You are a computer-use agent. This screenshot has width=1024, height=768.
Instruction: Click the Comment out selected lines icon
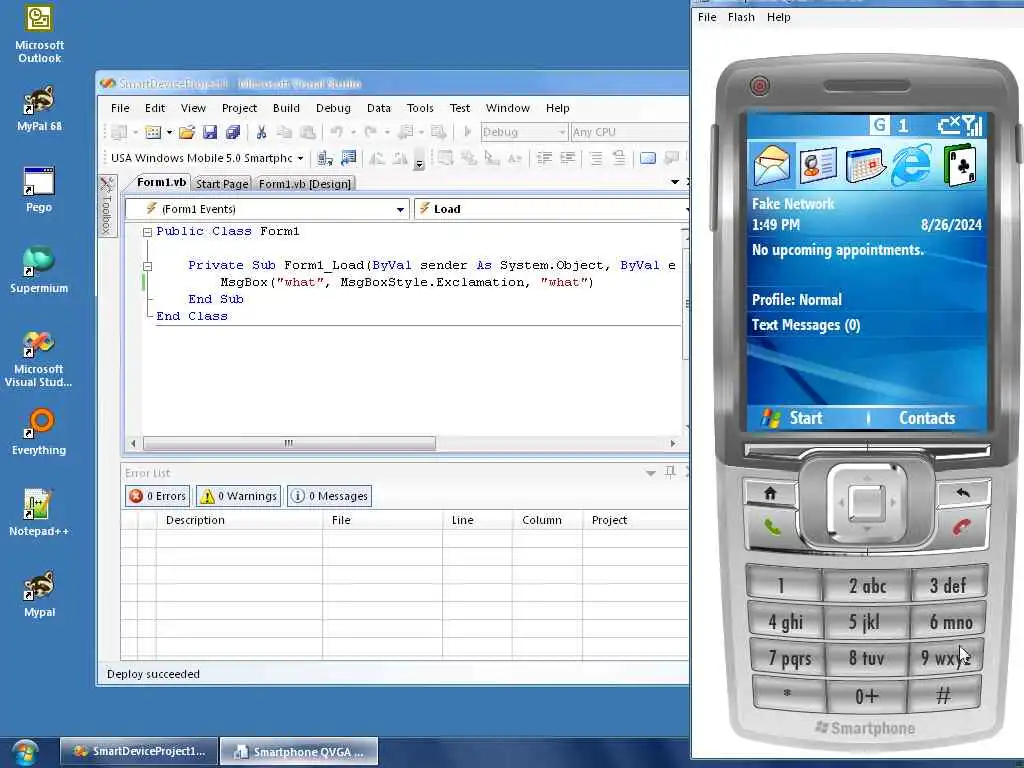[x=596, y=158]
